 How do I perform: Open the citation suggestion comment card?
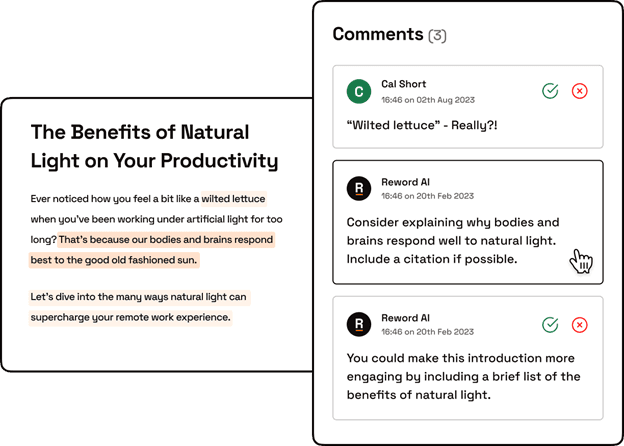tap(468, 222)
